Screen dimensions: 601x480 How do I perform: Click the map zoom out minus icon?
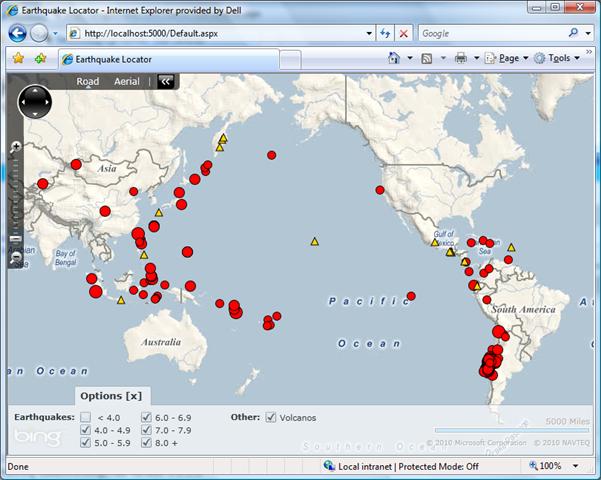tap(16, 256)
